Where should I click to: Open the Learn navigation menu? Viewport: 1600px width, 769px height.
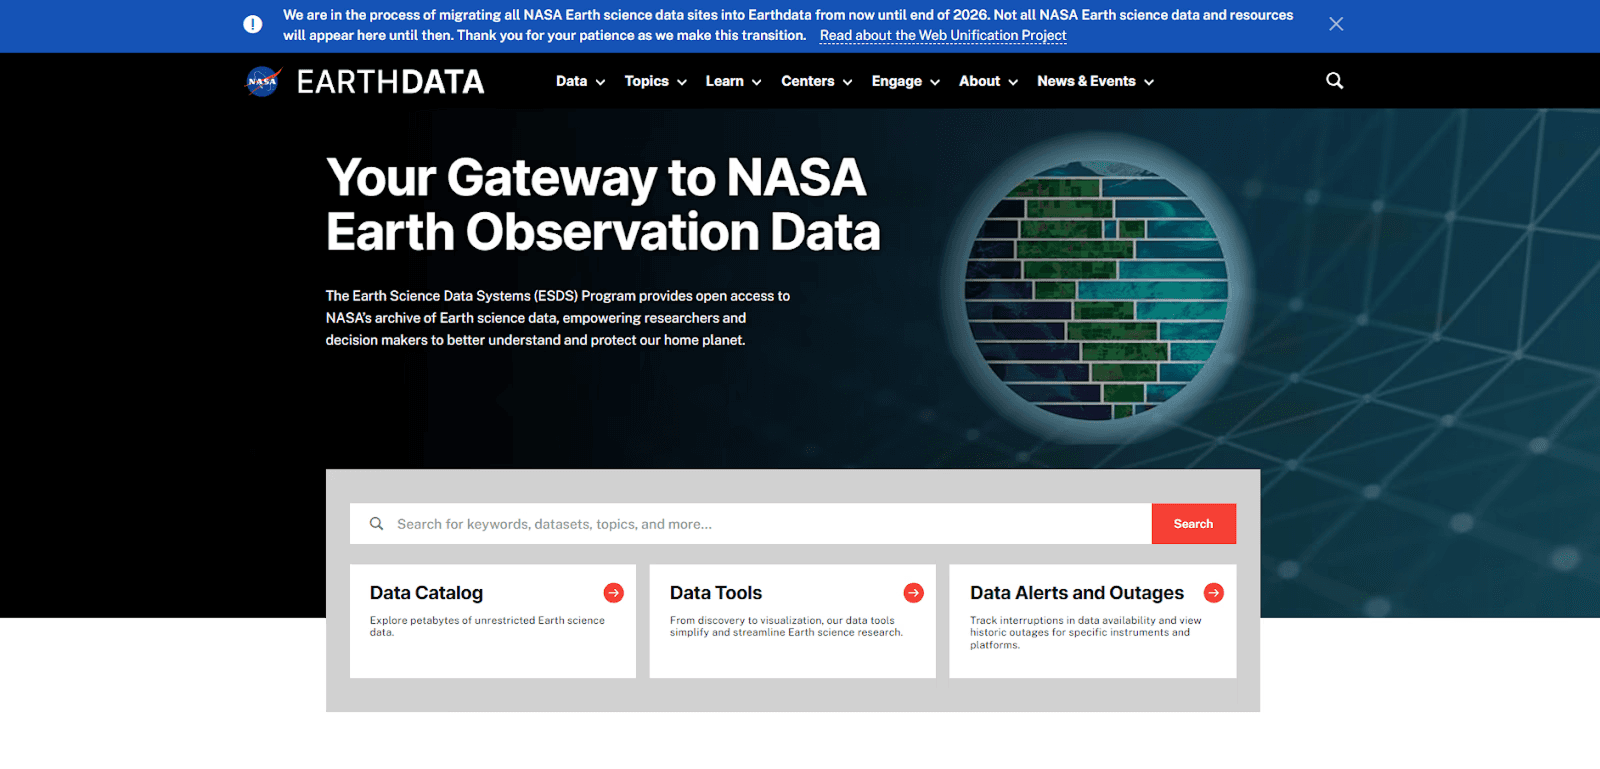[725, 81]
